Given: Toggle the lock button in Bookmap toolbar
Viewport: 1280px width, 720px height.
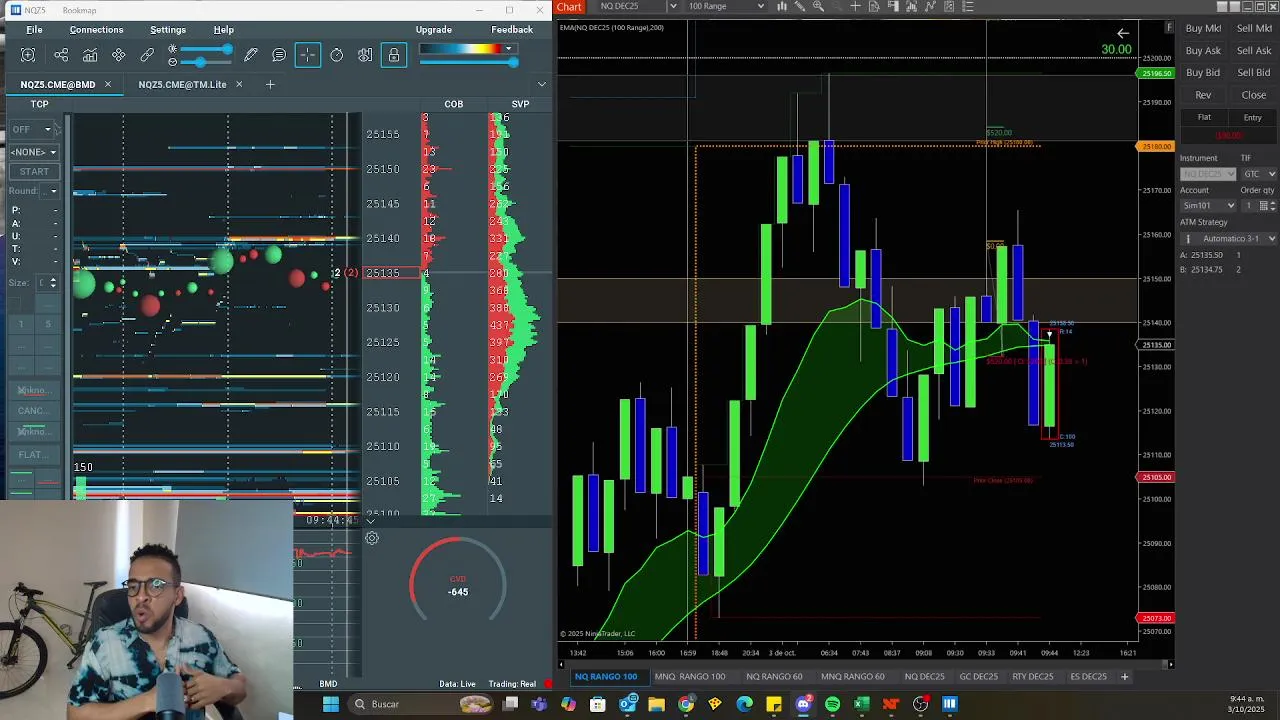Looking at the screenshot, I should tap(394, 55).
